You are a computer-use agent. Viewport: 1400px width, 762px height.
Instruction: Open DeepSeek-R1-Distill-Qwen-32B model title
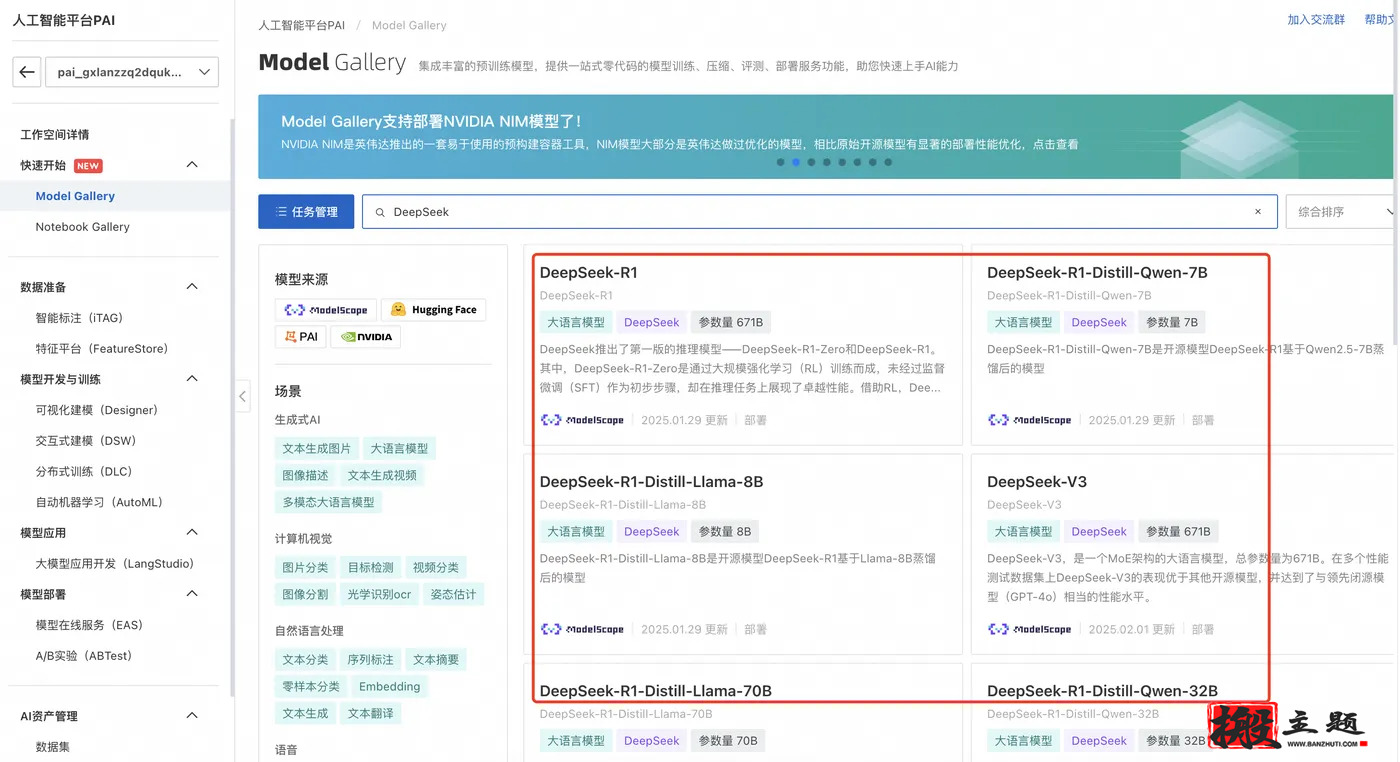(1102, 691)
